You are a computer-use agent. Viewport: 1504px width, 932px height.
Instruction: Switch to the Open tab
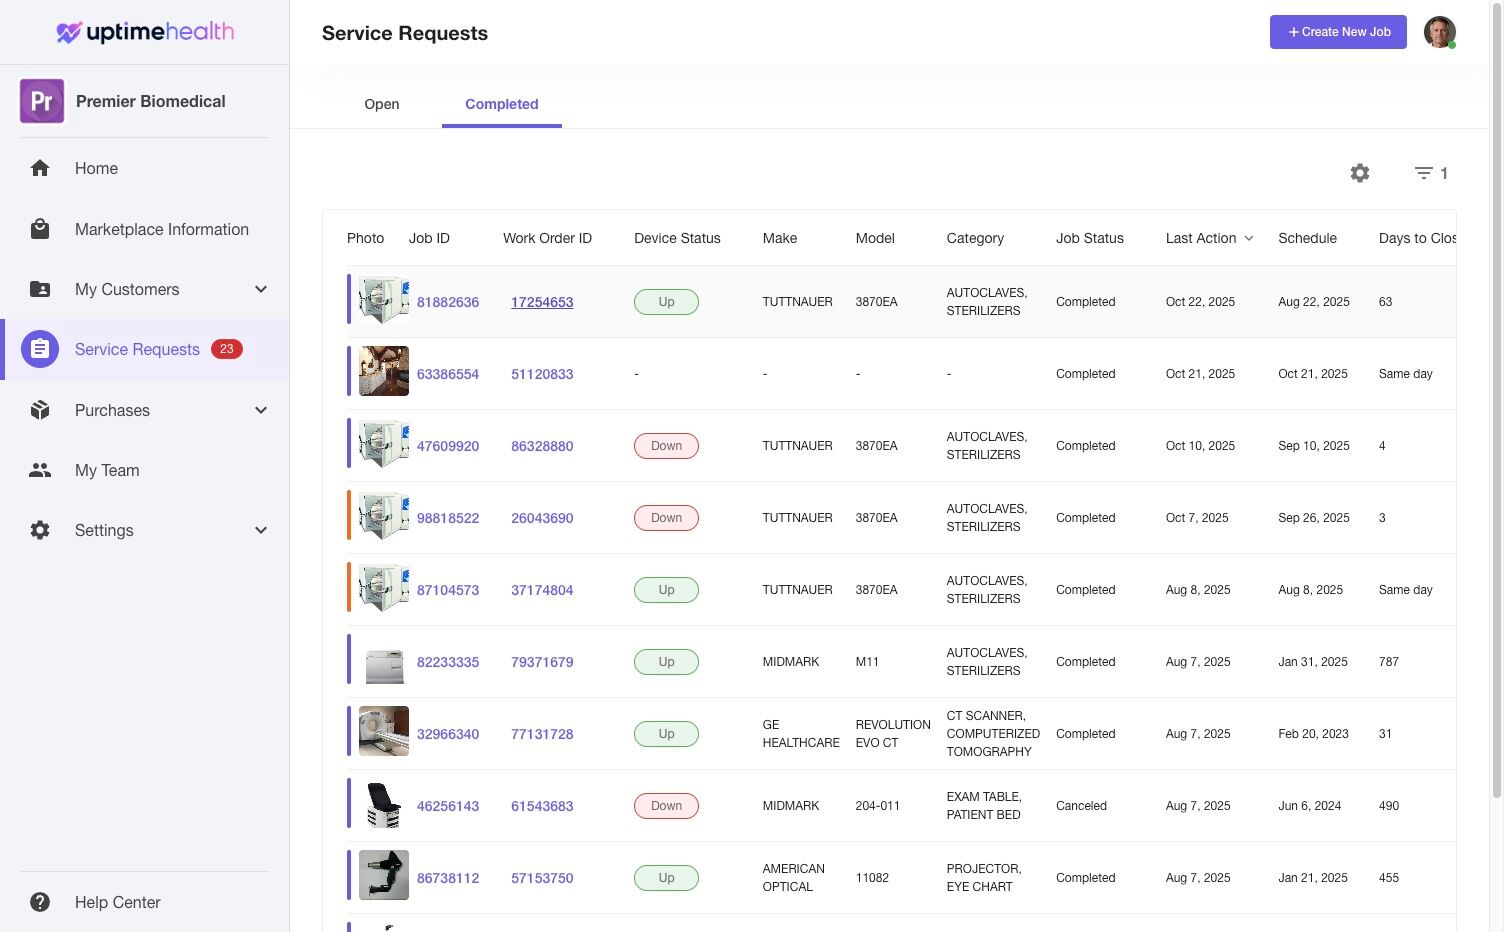coord(382,104)
